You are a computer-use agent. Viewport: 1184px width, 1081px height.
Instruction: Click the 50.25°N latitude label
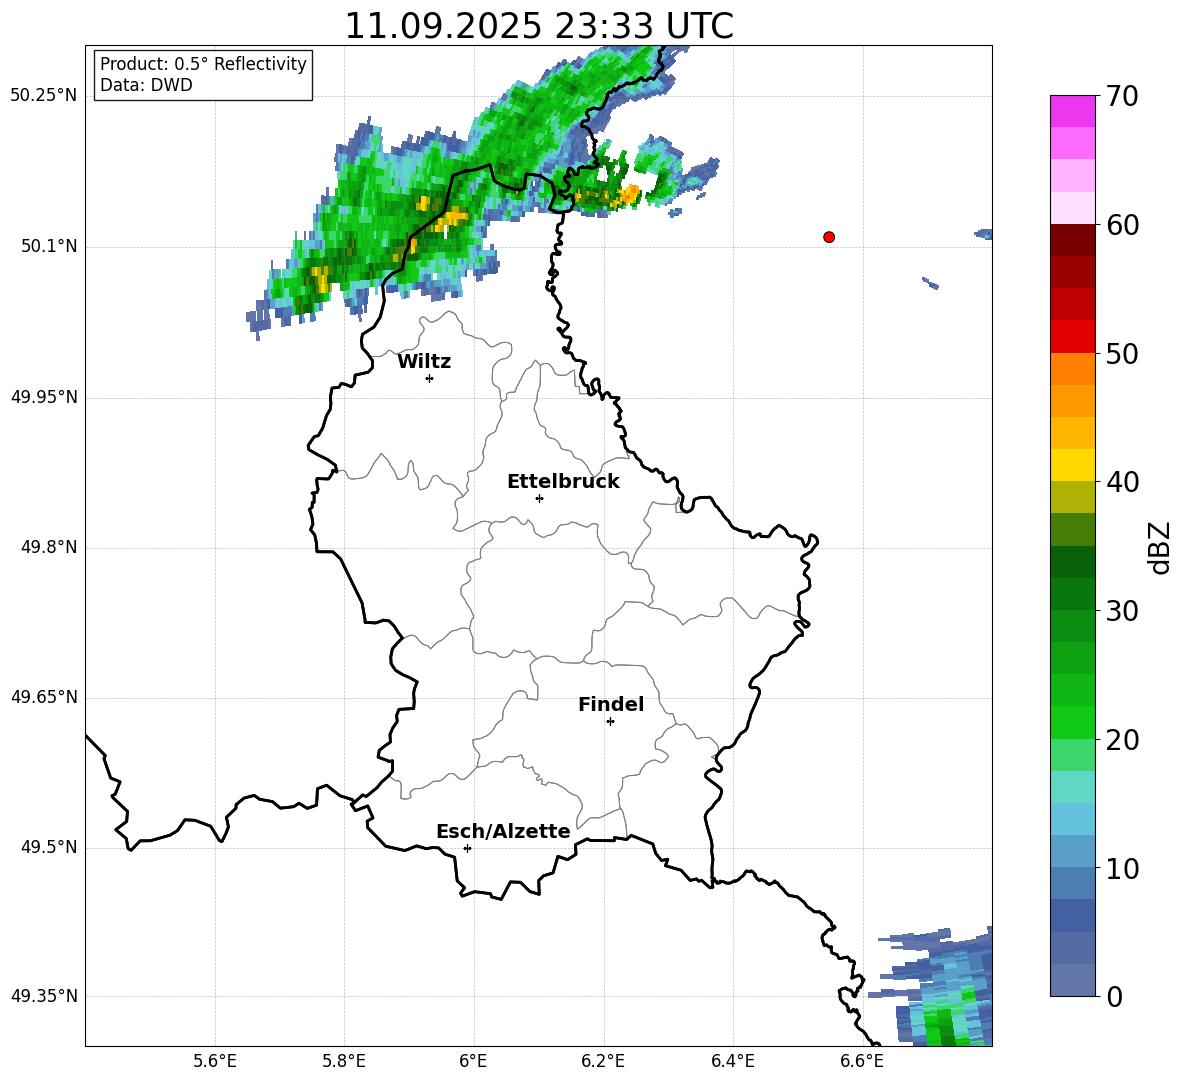click(x=44, y=96)
